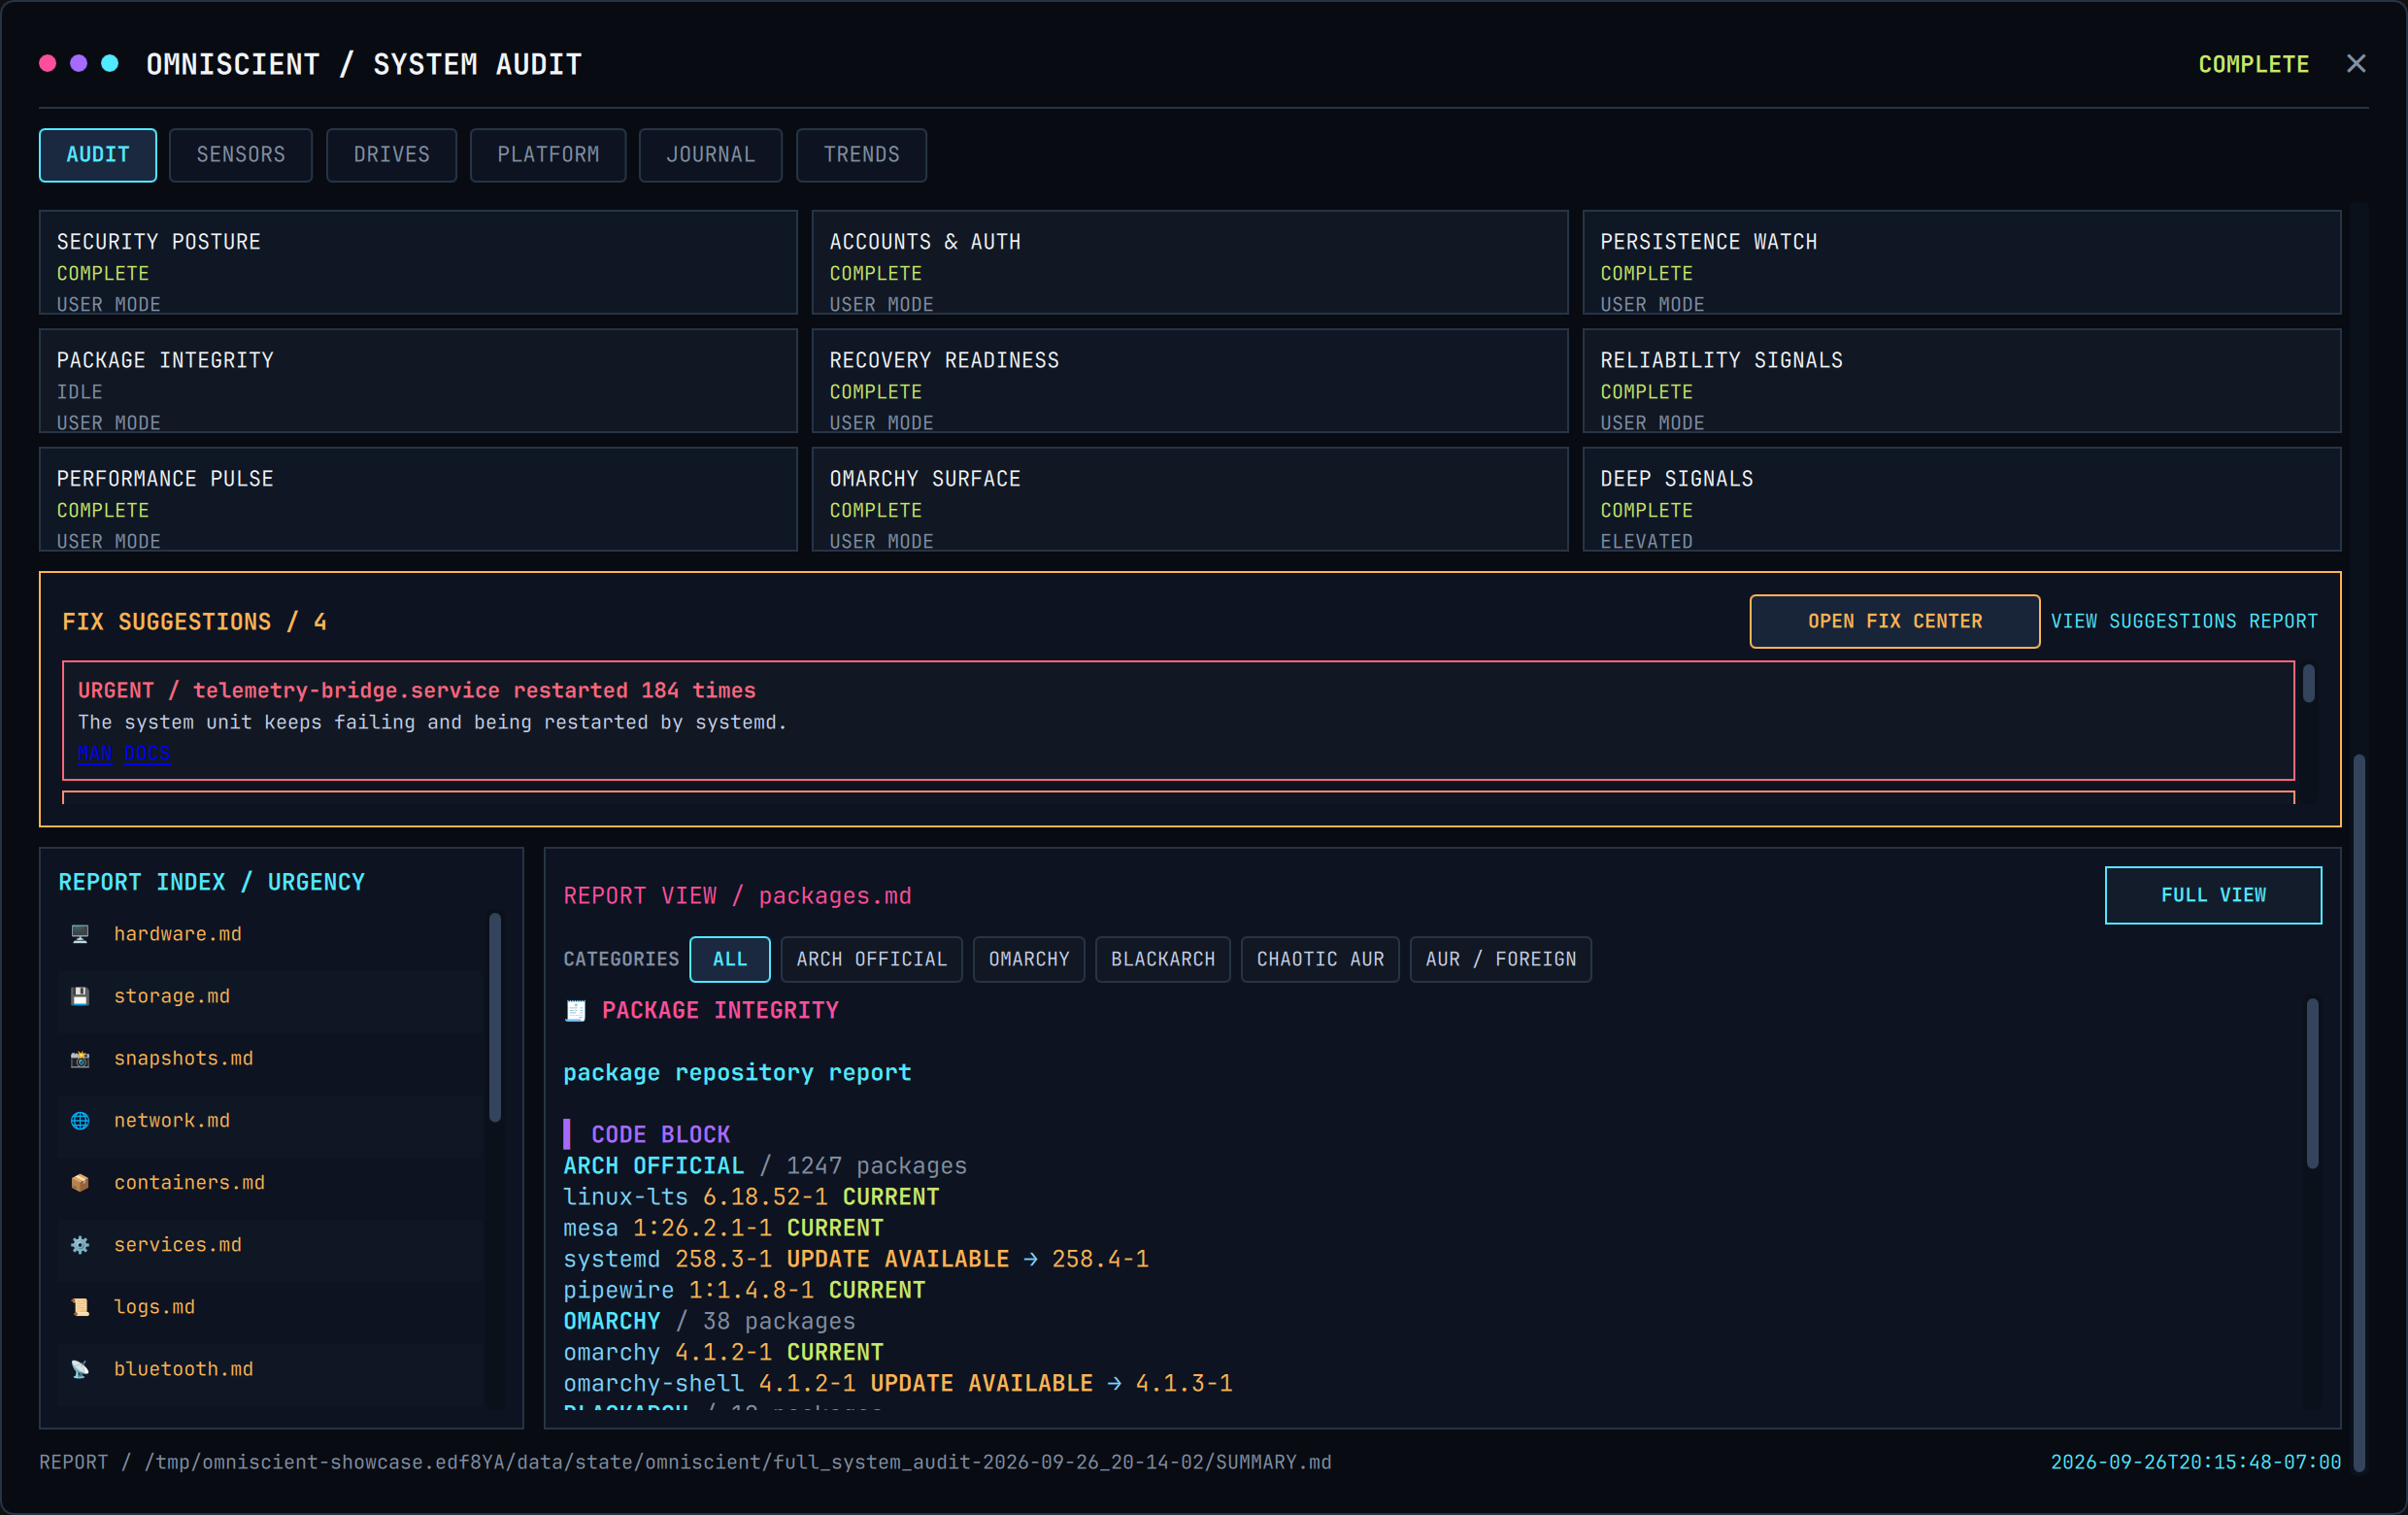The image size is (2408, 1515).
Task: Select the Audit tab
Action: [98, 155]
